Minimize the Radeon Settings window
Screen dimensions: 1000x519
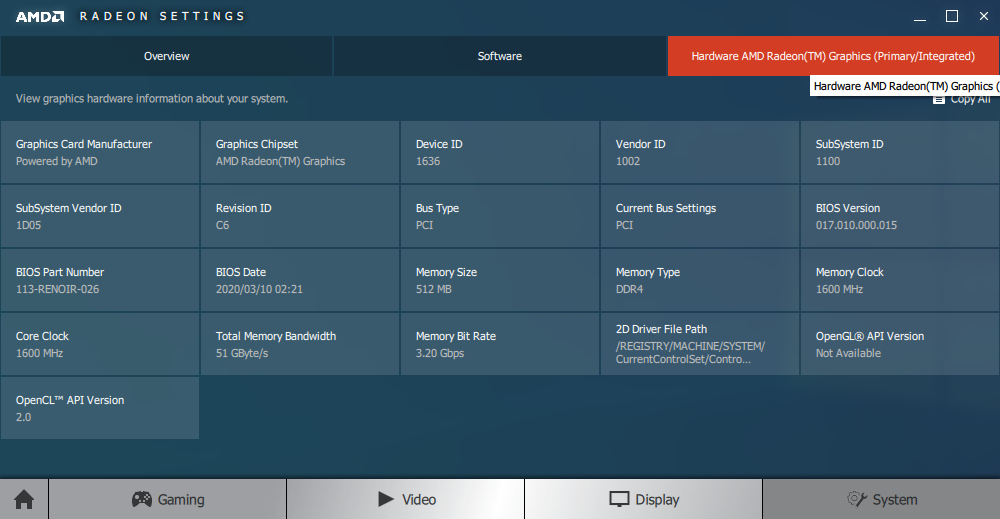pos(919,16)
